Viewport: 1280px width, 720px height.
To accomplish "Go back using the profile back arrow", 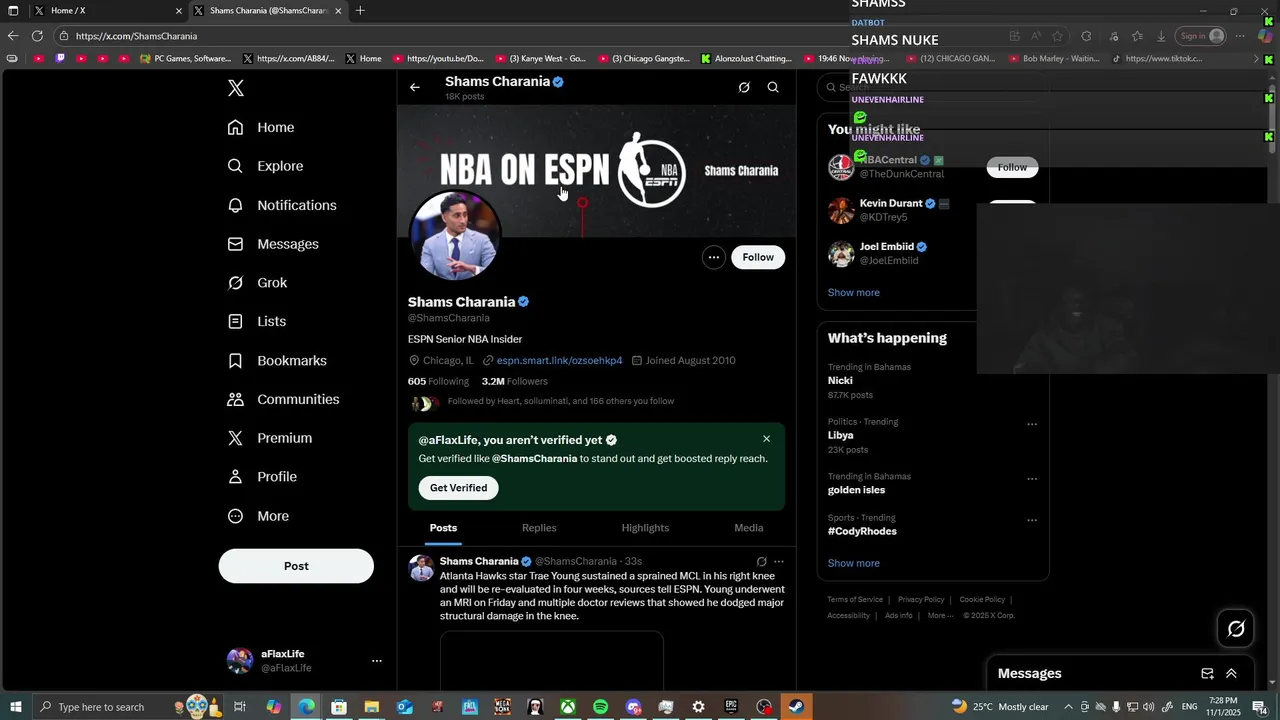I will (415, 87).
